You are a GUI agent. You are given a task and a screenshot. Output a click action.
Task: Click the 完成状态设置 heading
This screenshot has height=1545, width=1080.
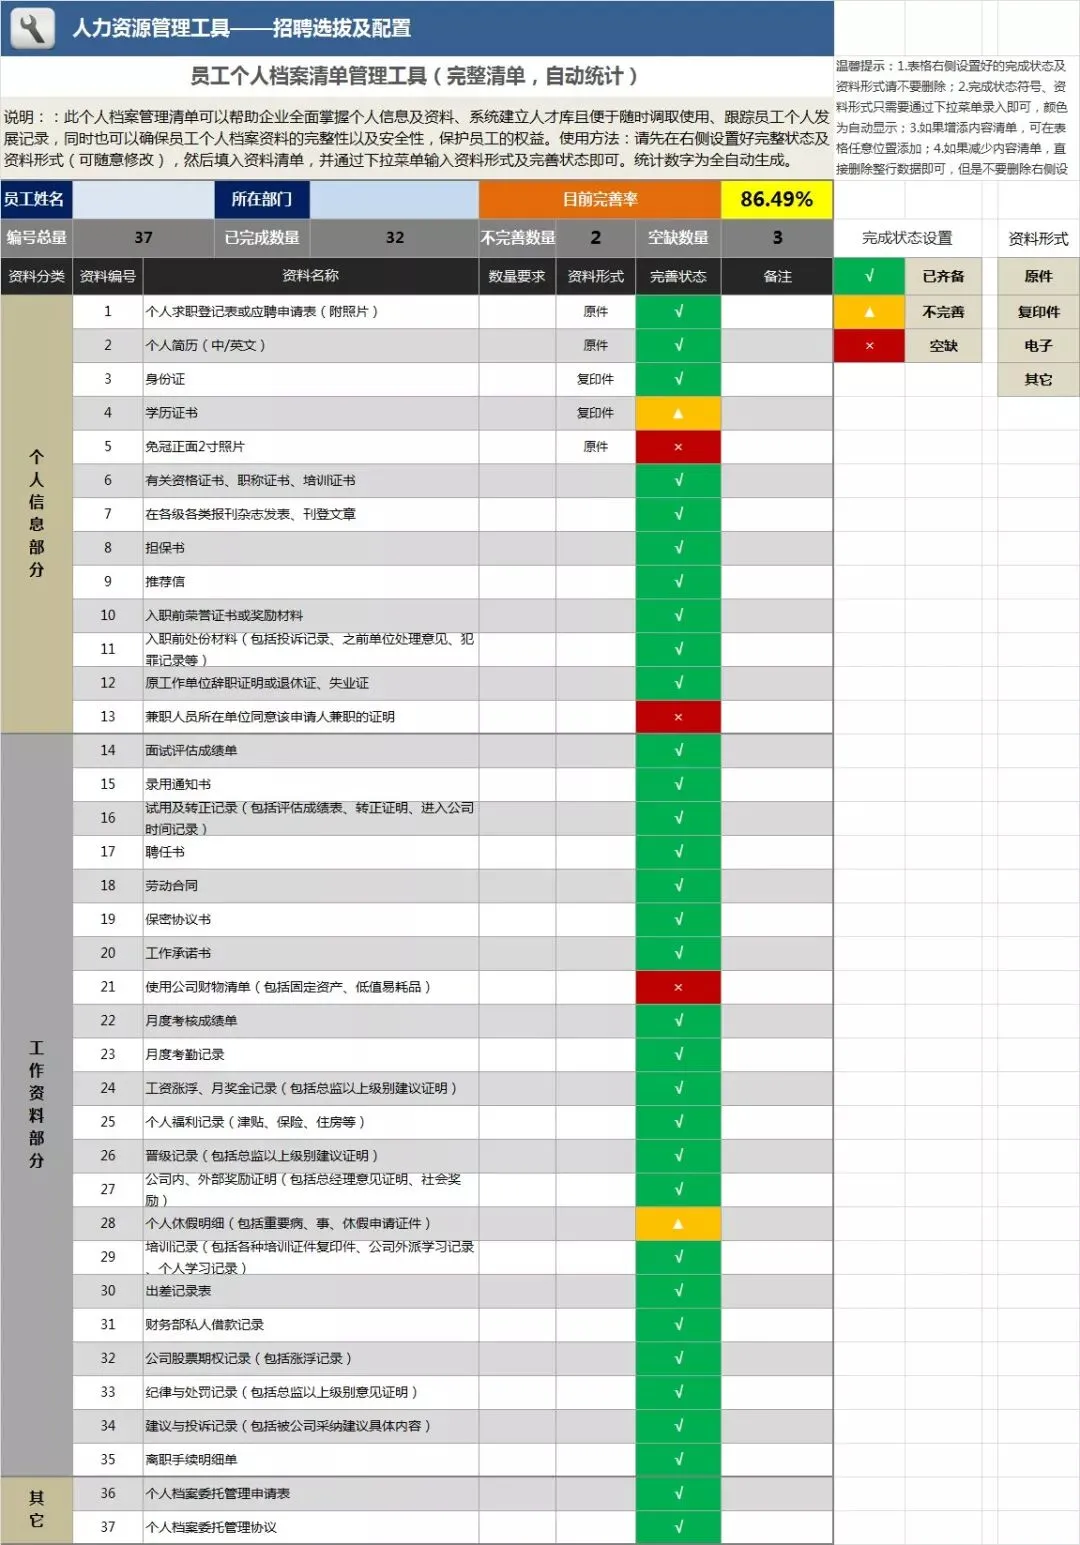(907, 238)
